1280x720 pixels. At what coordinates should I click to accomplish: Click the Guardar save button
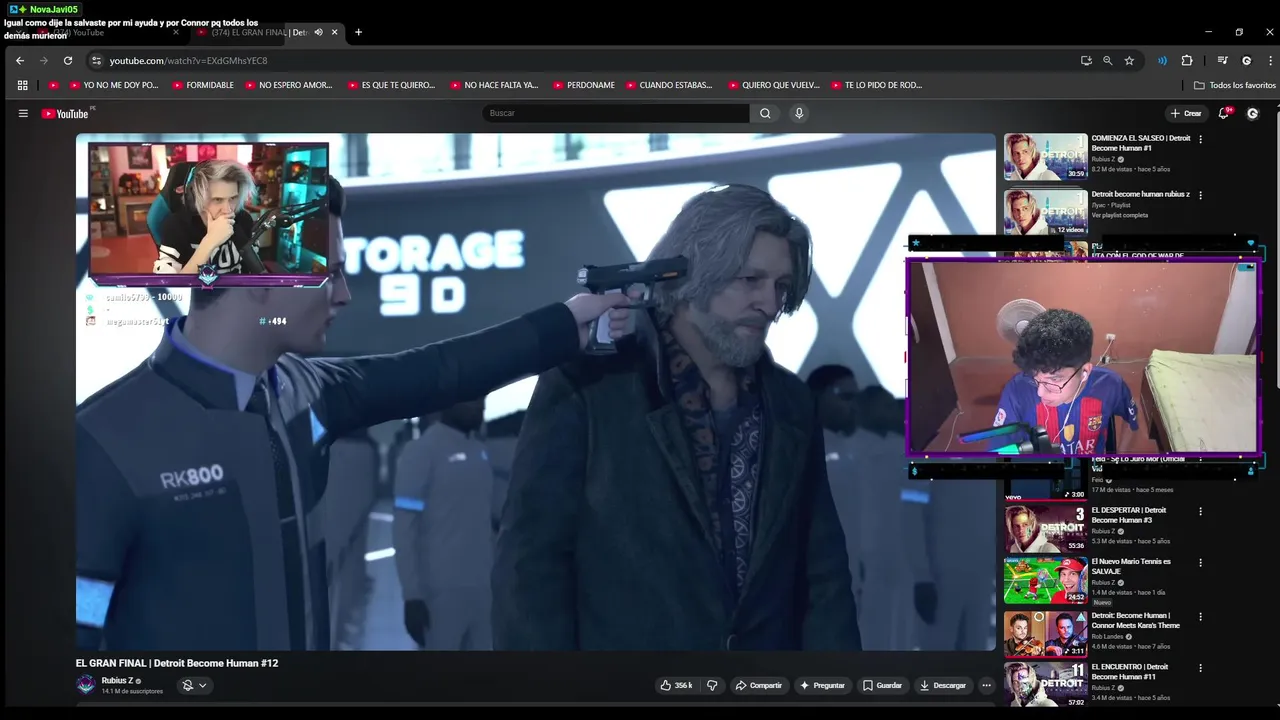tap(882, 685)
